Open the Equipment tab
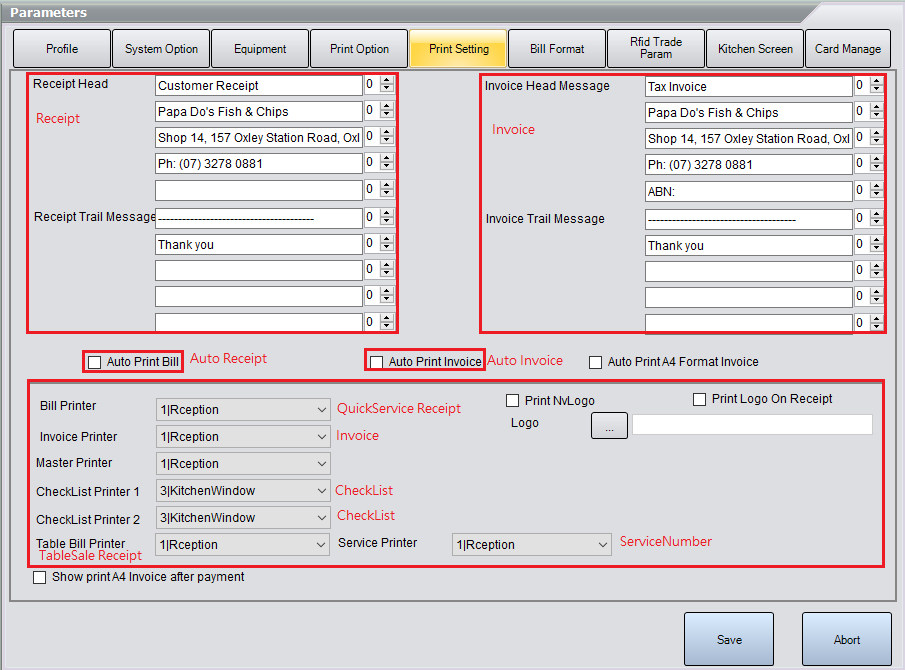The image size is (905, 670). coord(260,49)
